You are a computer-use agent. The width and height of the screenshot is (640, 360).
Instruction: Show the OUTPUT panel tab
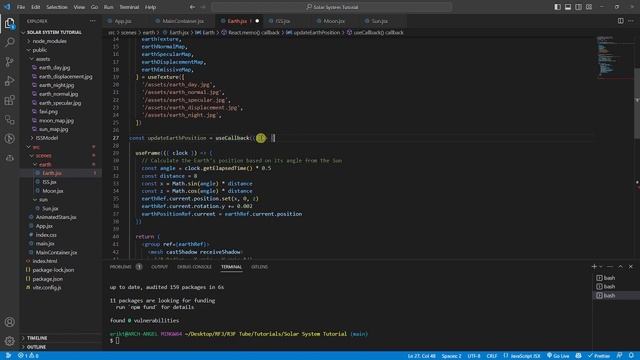pyautogui.click(x=159, y=267)
